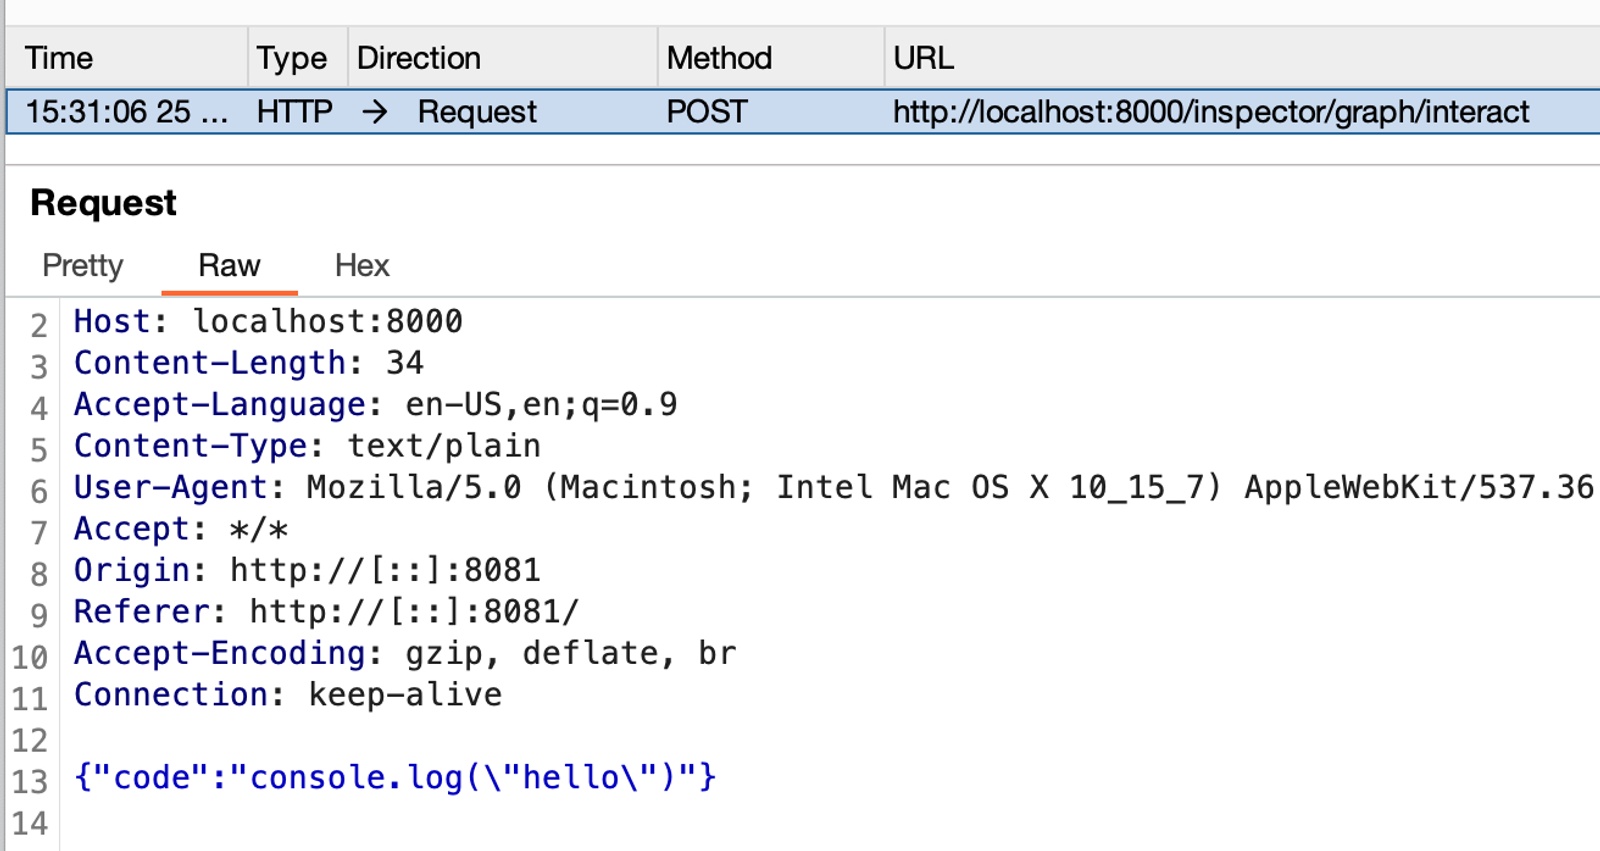Click the Content-Length header line
Viewport: 1600px width, 851px height.
point(249,363)
